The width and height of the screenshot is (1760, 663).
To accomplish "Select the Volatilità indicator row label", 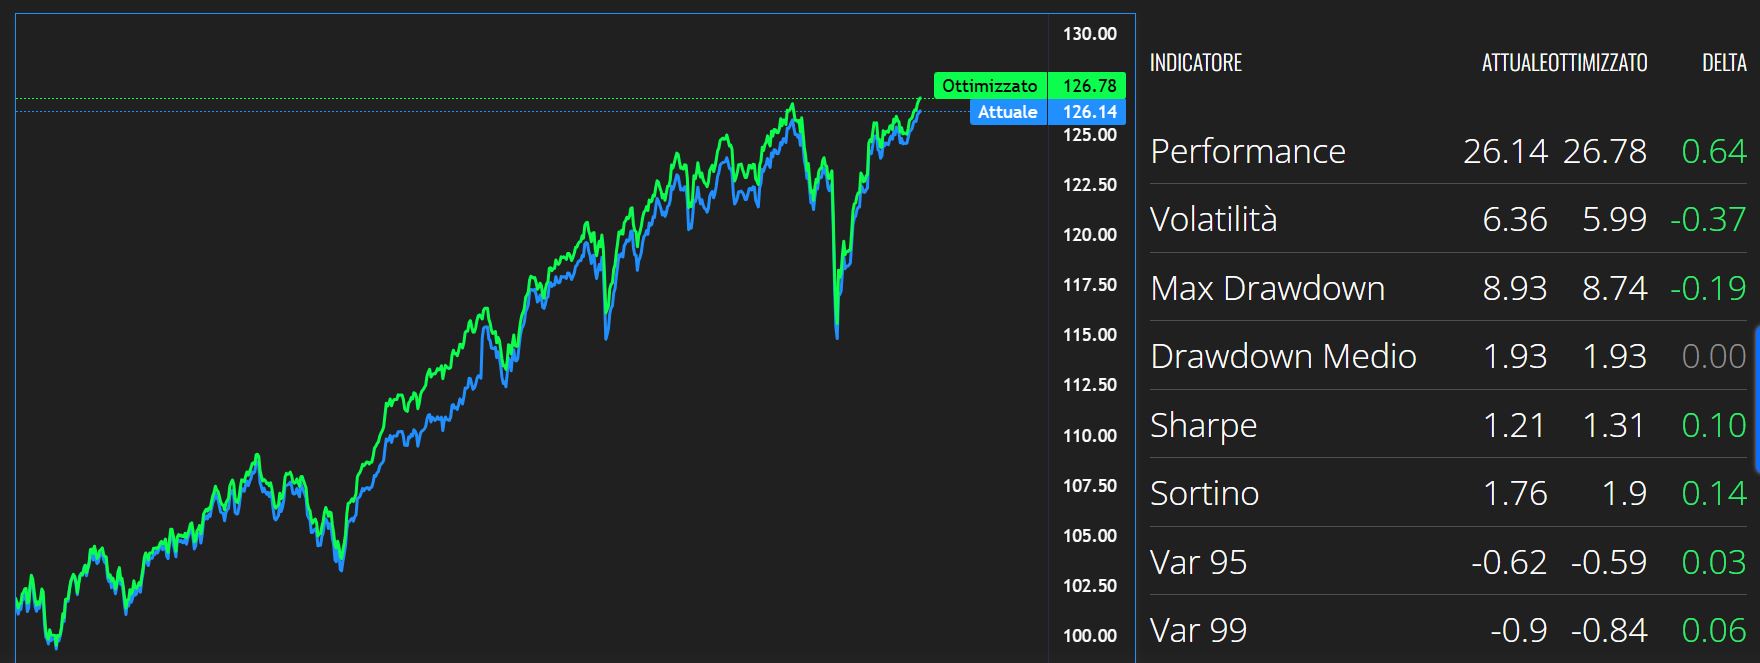I will pos(1213,219).
